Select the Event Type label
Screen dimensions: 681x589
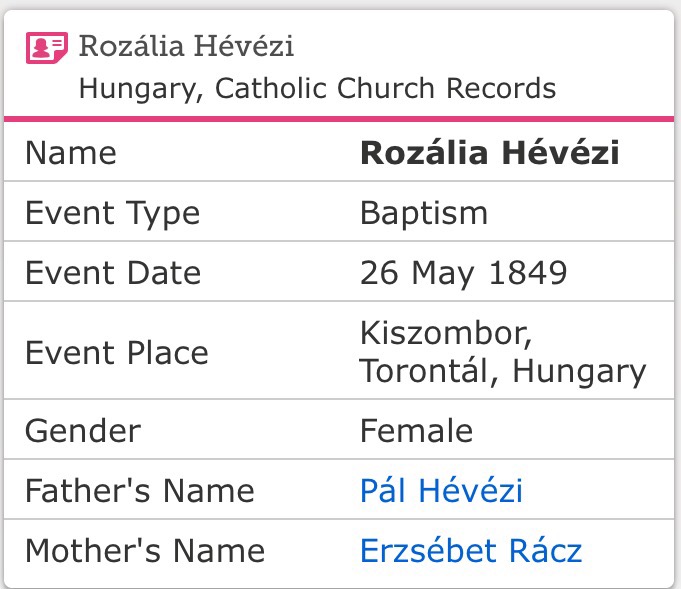click(x=112, y=213)
